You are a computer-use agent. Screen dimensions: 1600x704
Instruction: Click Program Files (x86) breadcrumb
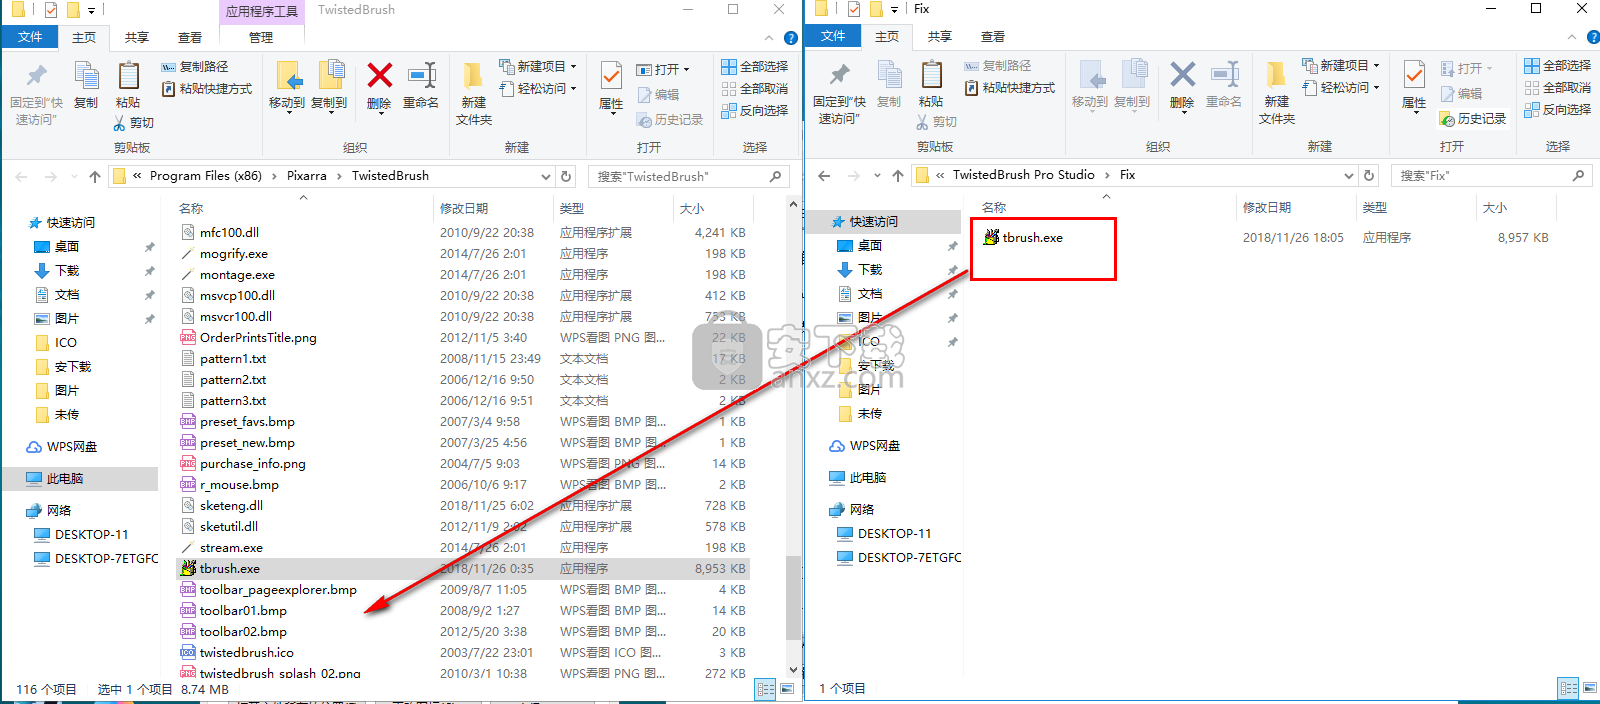tap(206, 176)
